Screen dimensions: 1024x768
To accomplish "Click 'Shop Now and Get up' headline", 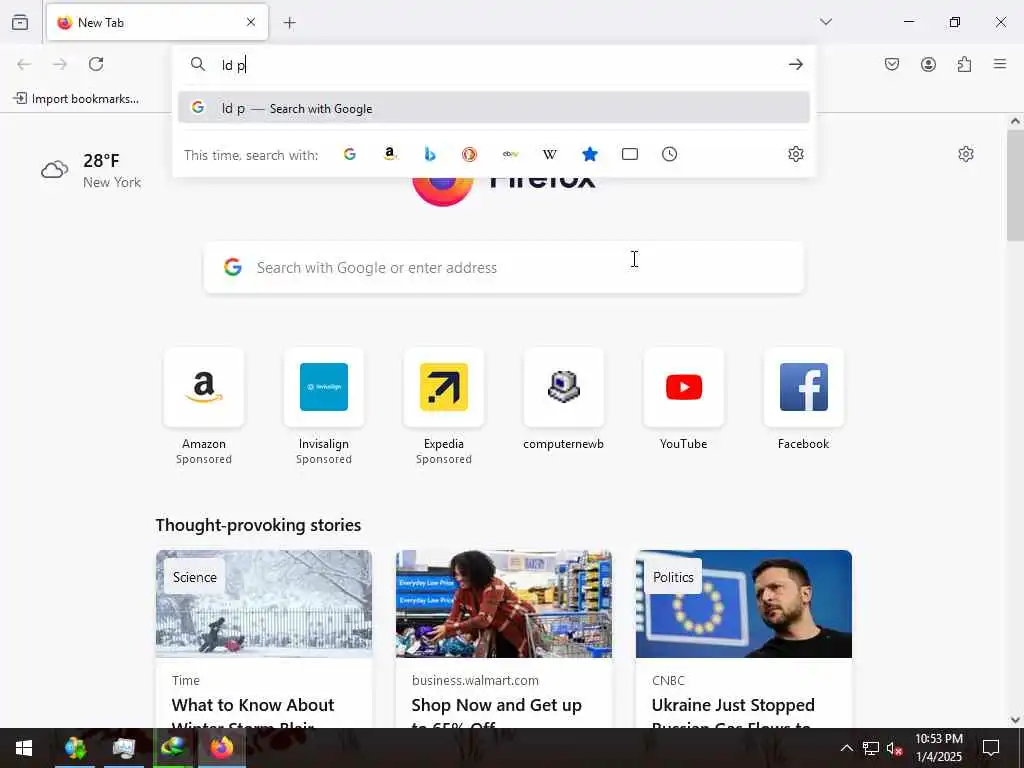I will [496, 705].
